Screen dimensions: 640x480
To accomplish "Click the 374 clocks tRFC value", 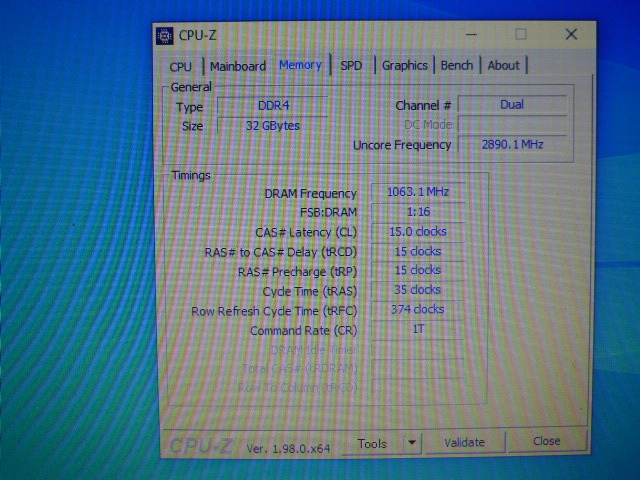I will [418, 309].
